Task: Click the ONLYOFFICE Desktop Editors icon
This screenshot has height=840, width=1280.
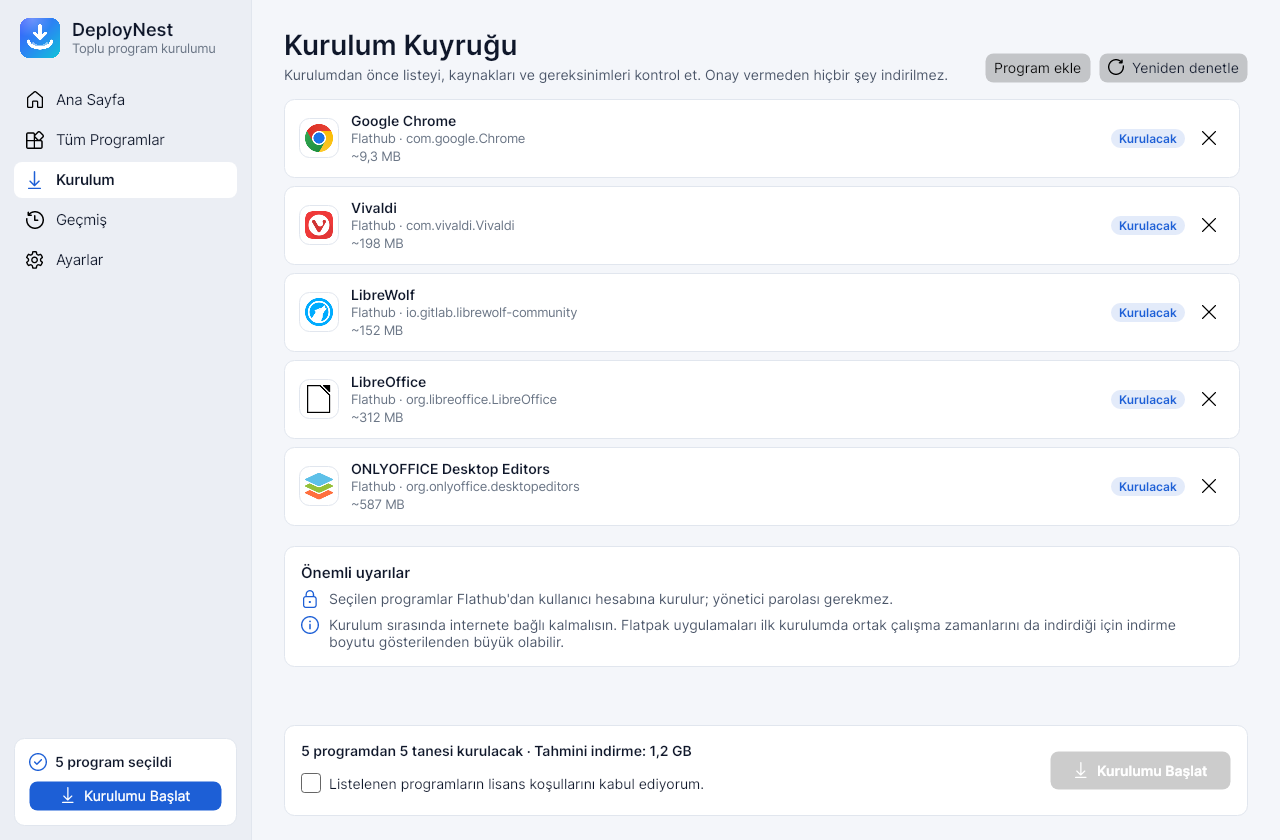Action: click(x=319, y=486)
